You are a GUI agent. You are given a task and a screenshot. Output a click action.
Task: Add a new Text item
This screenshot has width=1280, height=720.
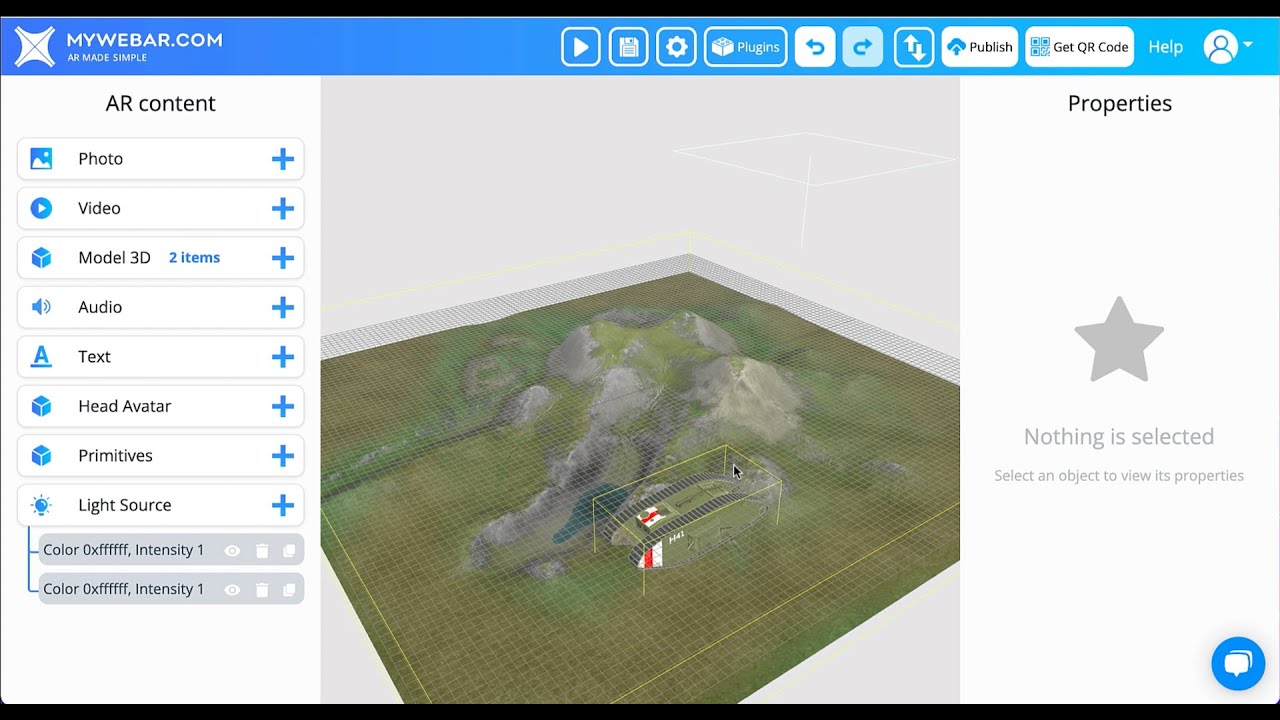point(283,357)
